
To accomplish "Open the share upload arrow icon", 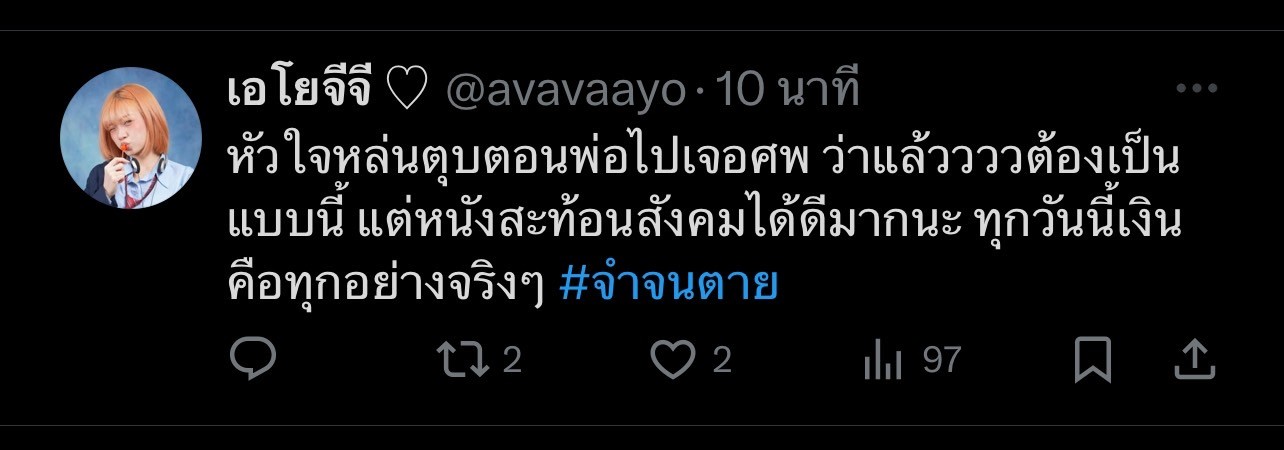I will [1193, 360].
